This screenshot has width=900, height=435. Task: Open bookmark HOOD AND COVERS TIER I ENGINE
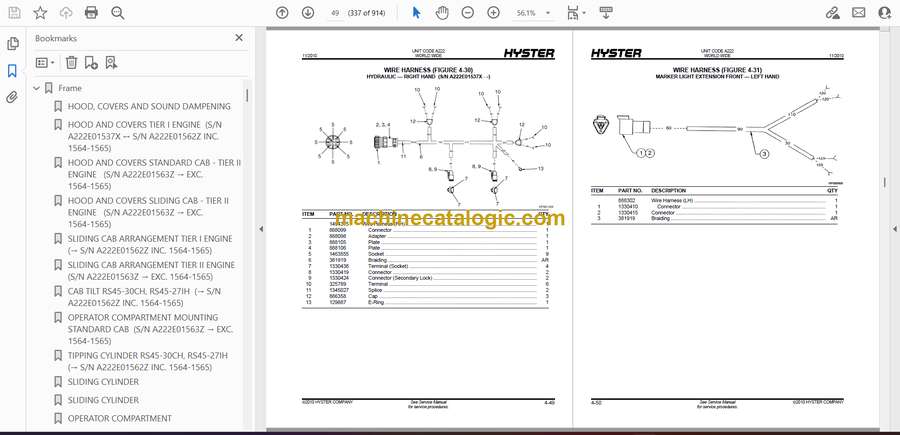click(x=143, y=137)
